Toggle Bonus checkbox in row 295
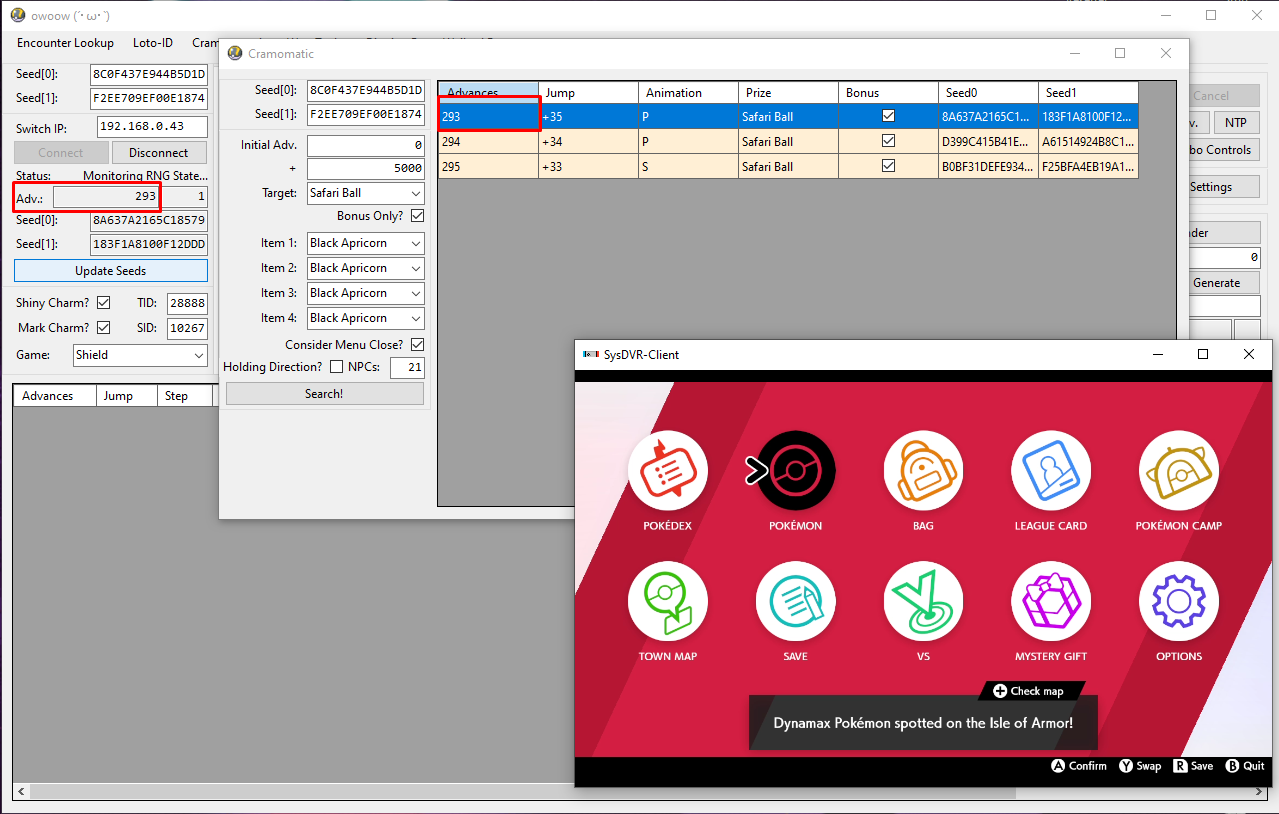Screen dimensions: 1279x814 pyautogui.click(x=888, y=166)
